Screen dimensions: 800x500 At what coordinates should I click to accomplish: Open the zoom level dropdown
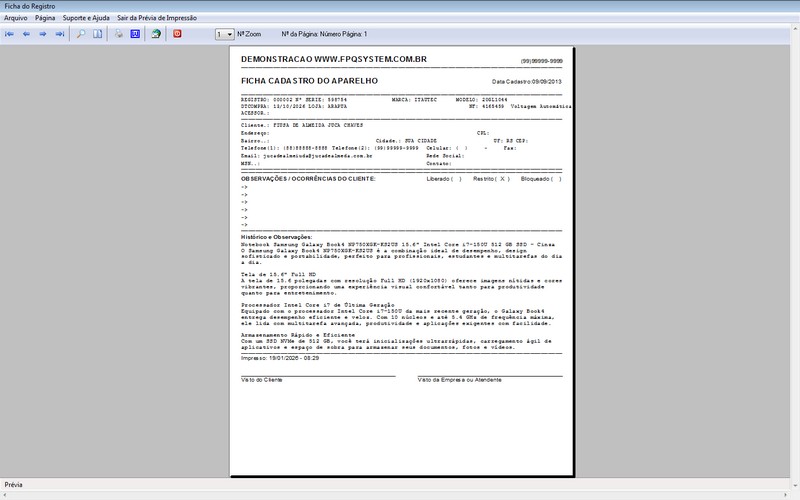click(x=224, y=34)
